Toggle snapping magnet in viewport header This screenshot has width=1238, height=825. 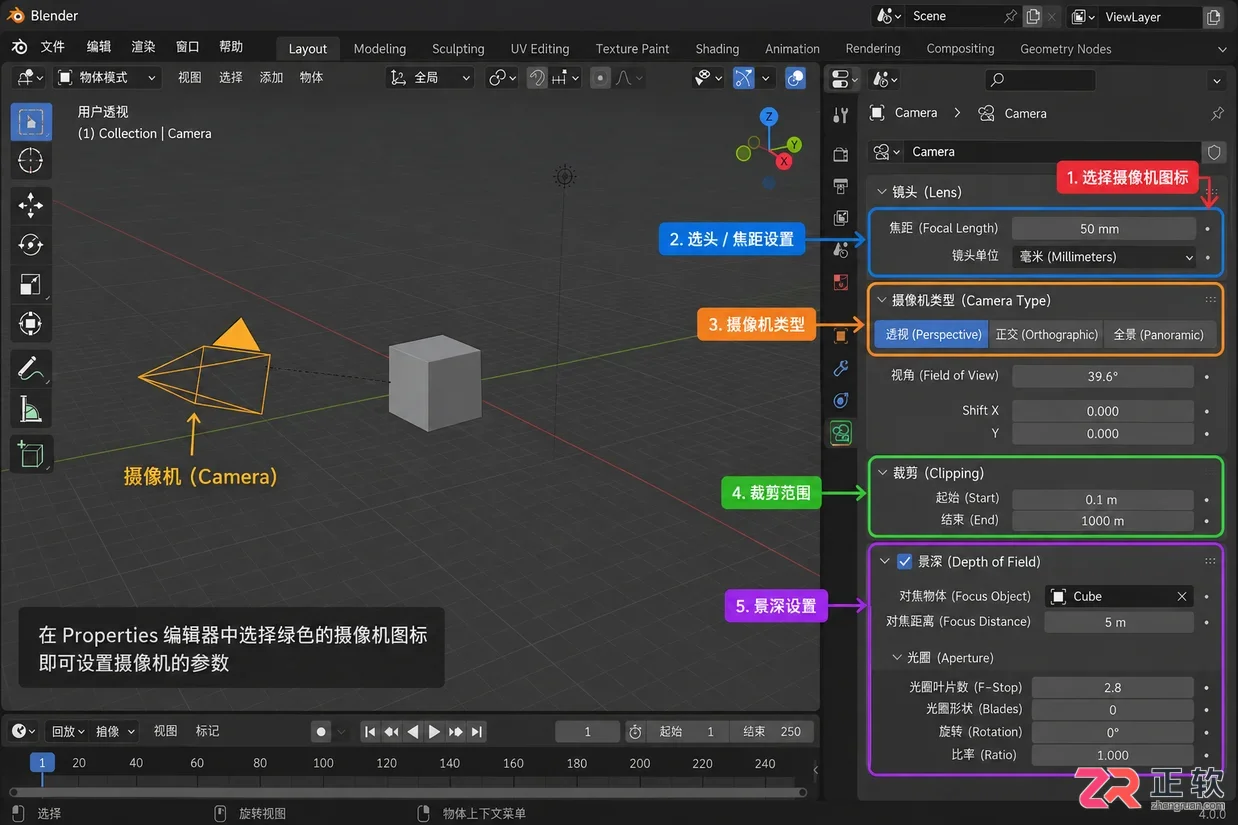[537, 78]
